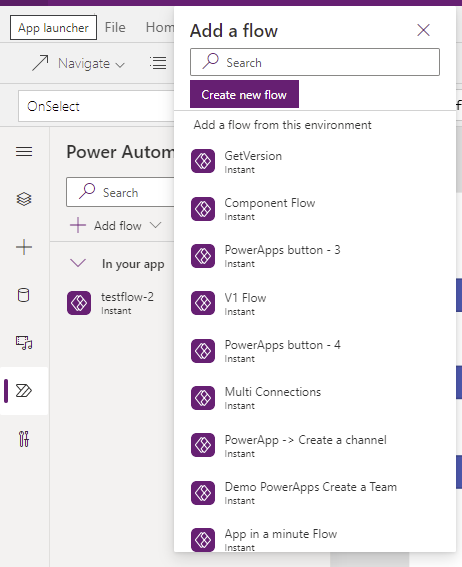Open the Tree view layers icon
The height and width of the screenshot is (567, 462).
pyautogui.click(x=24, y=199)
